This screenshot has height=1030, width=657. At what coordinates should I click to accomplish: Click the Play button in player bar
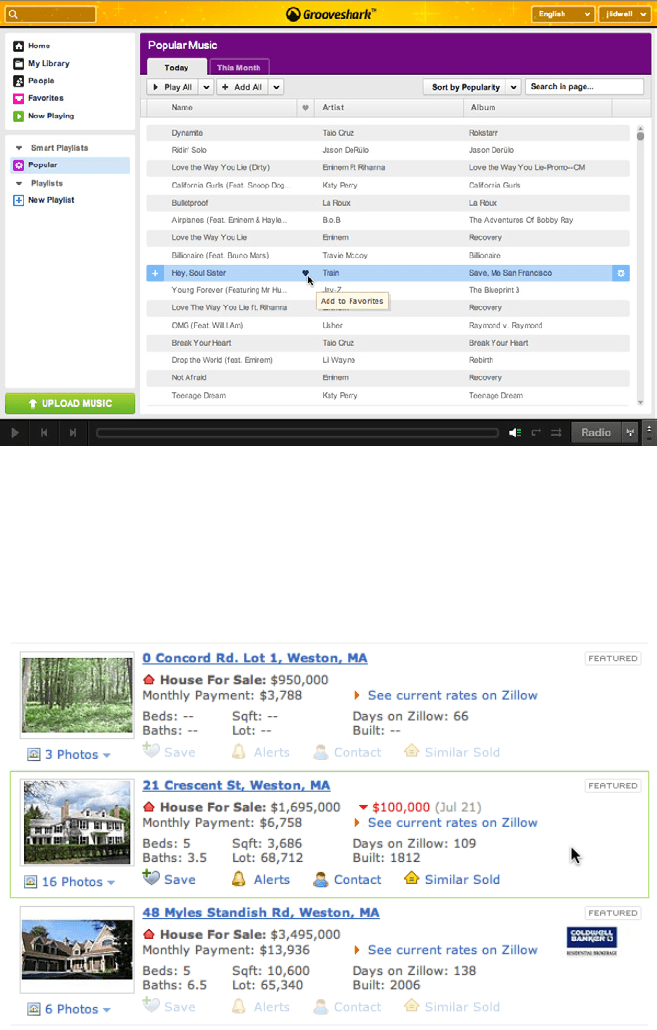tap(14, 432)
